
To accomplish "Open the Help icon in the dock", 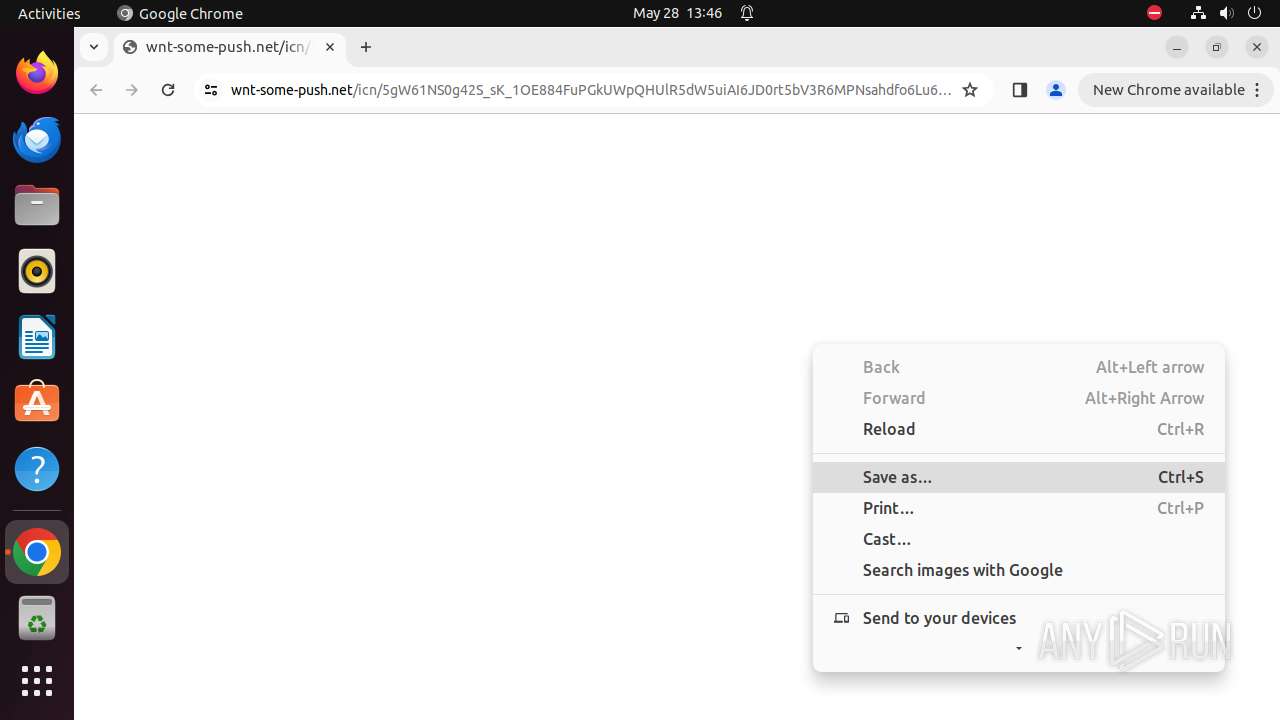I will (x=37, y=469).
